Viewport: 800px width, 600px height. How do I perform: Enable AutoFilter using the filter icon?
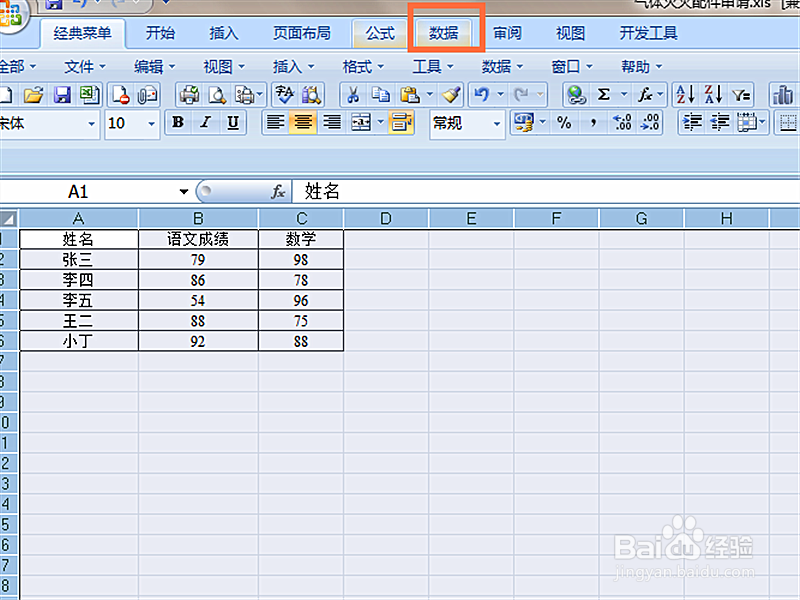click(x=740, y=96)
